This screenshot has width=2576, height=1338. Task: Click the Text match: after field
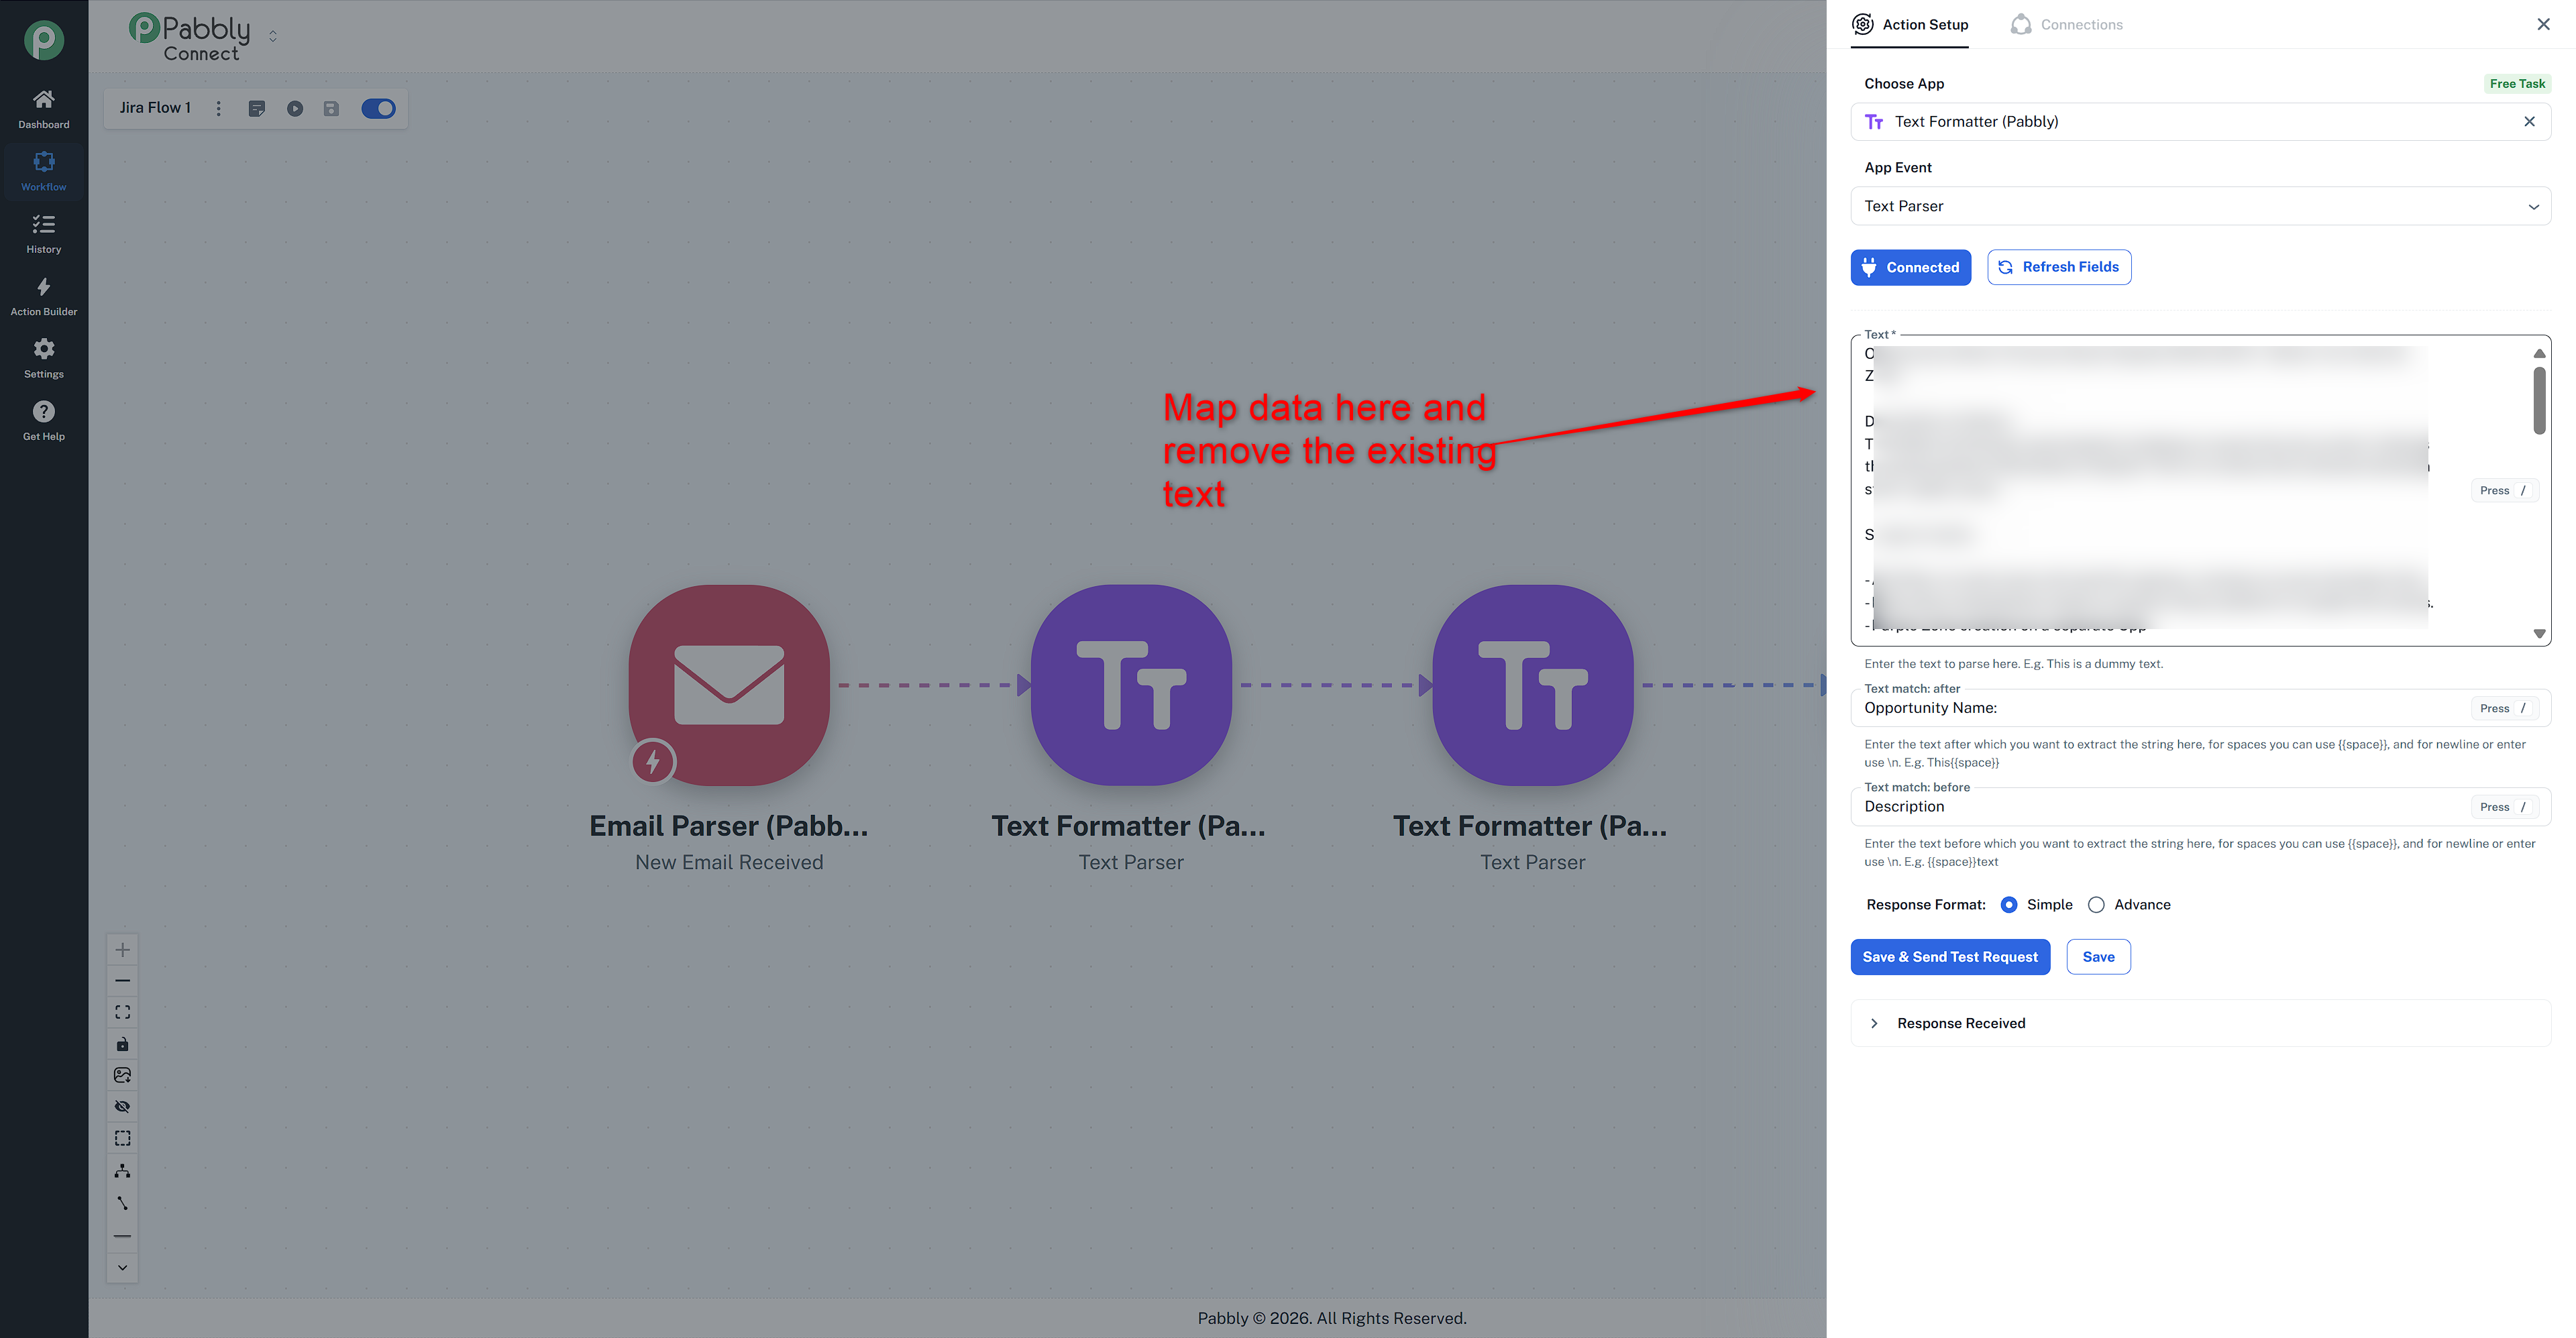(x=2200, y=708)
